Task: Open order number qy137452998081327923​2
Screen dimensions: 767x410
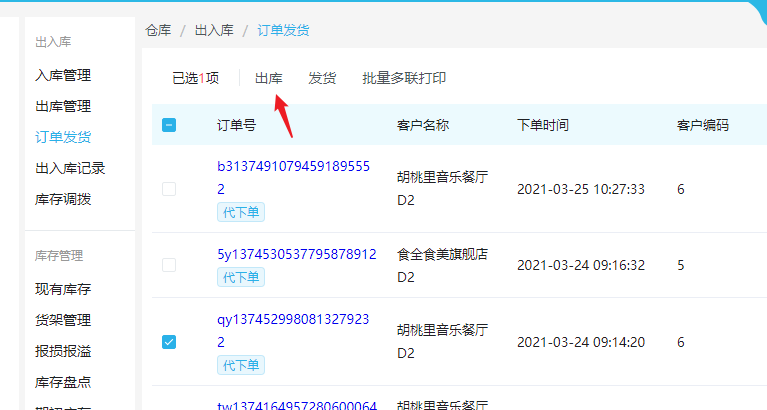Action: pos(293,331)
